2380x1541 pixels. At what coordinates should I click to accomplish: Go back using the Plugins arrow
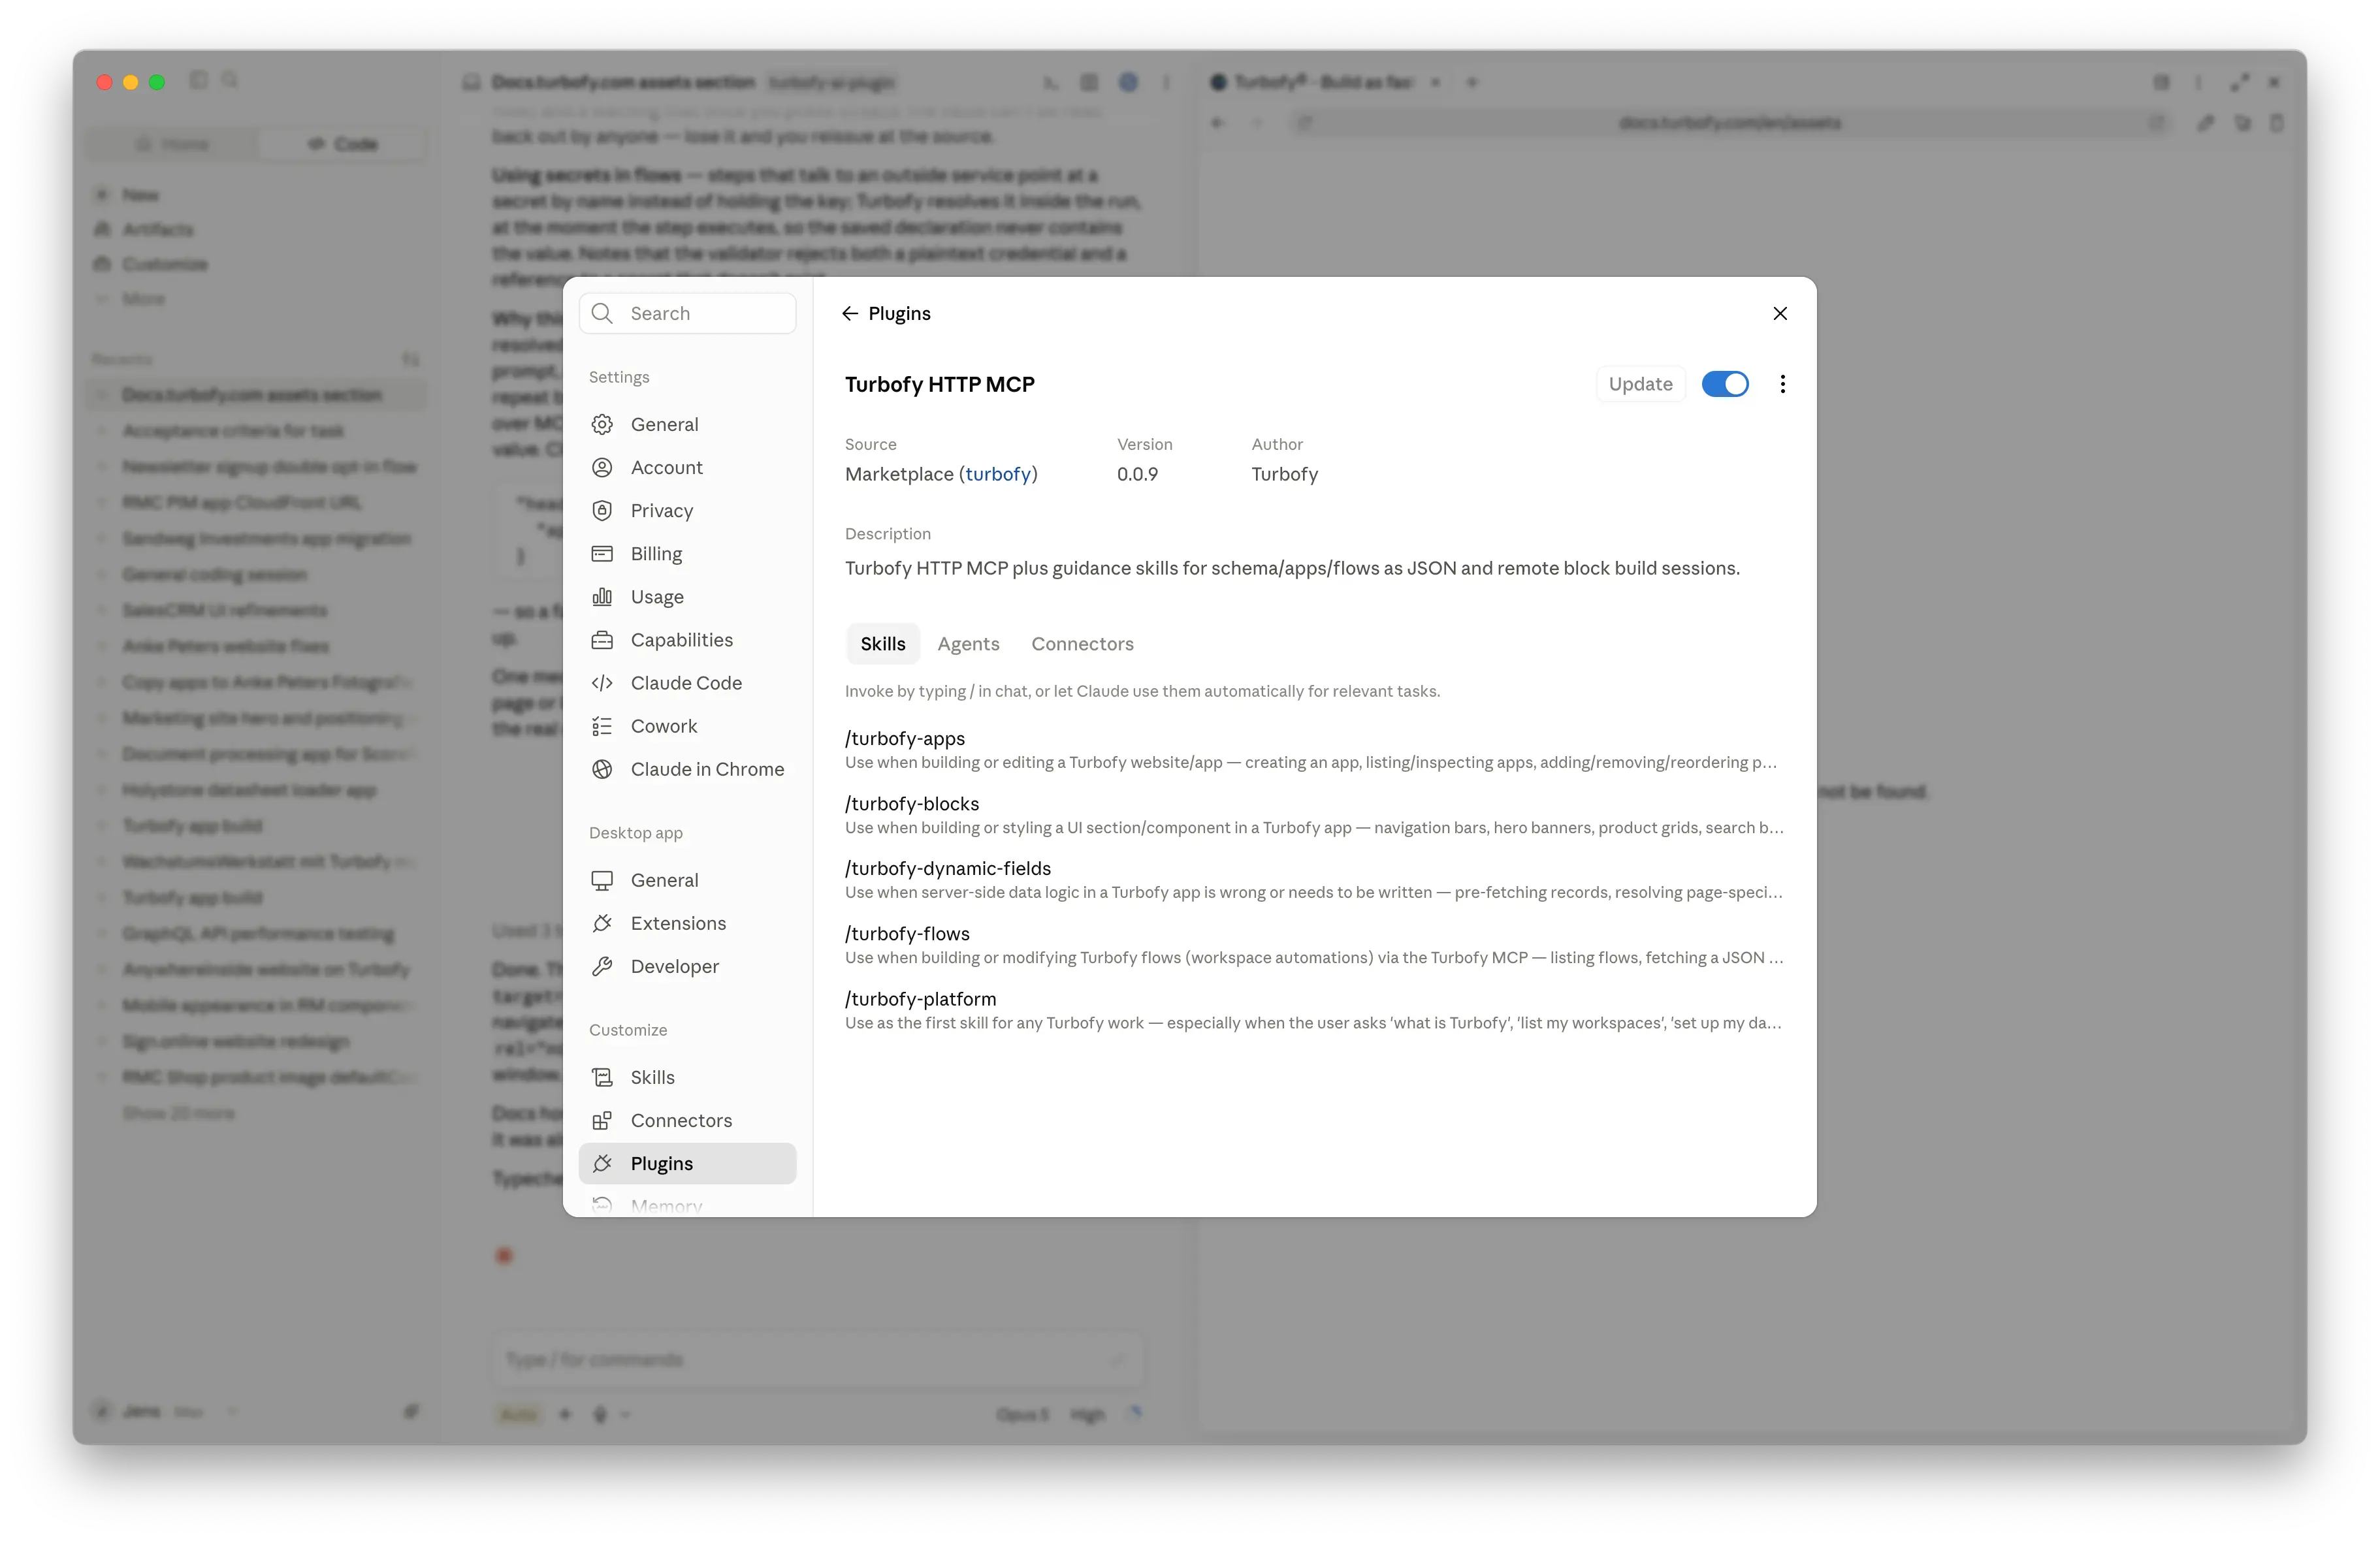[850, 313]
